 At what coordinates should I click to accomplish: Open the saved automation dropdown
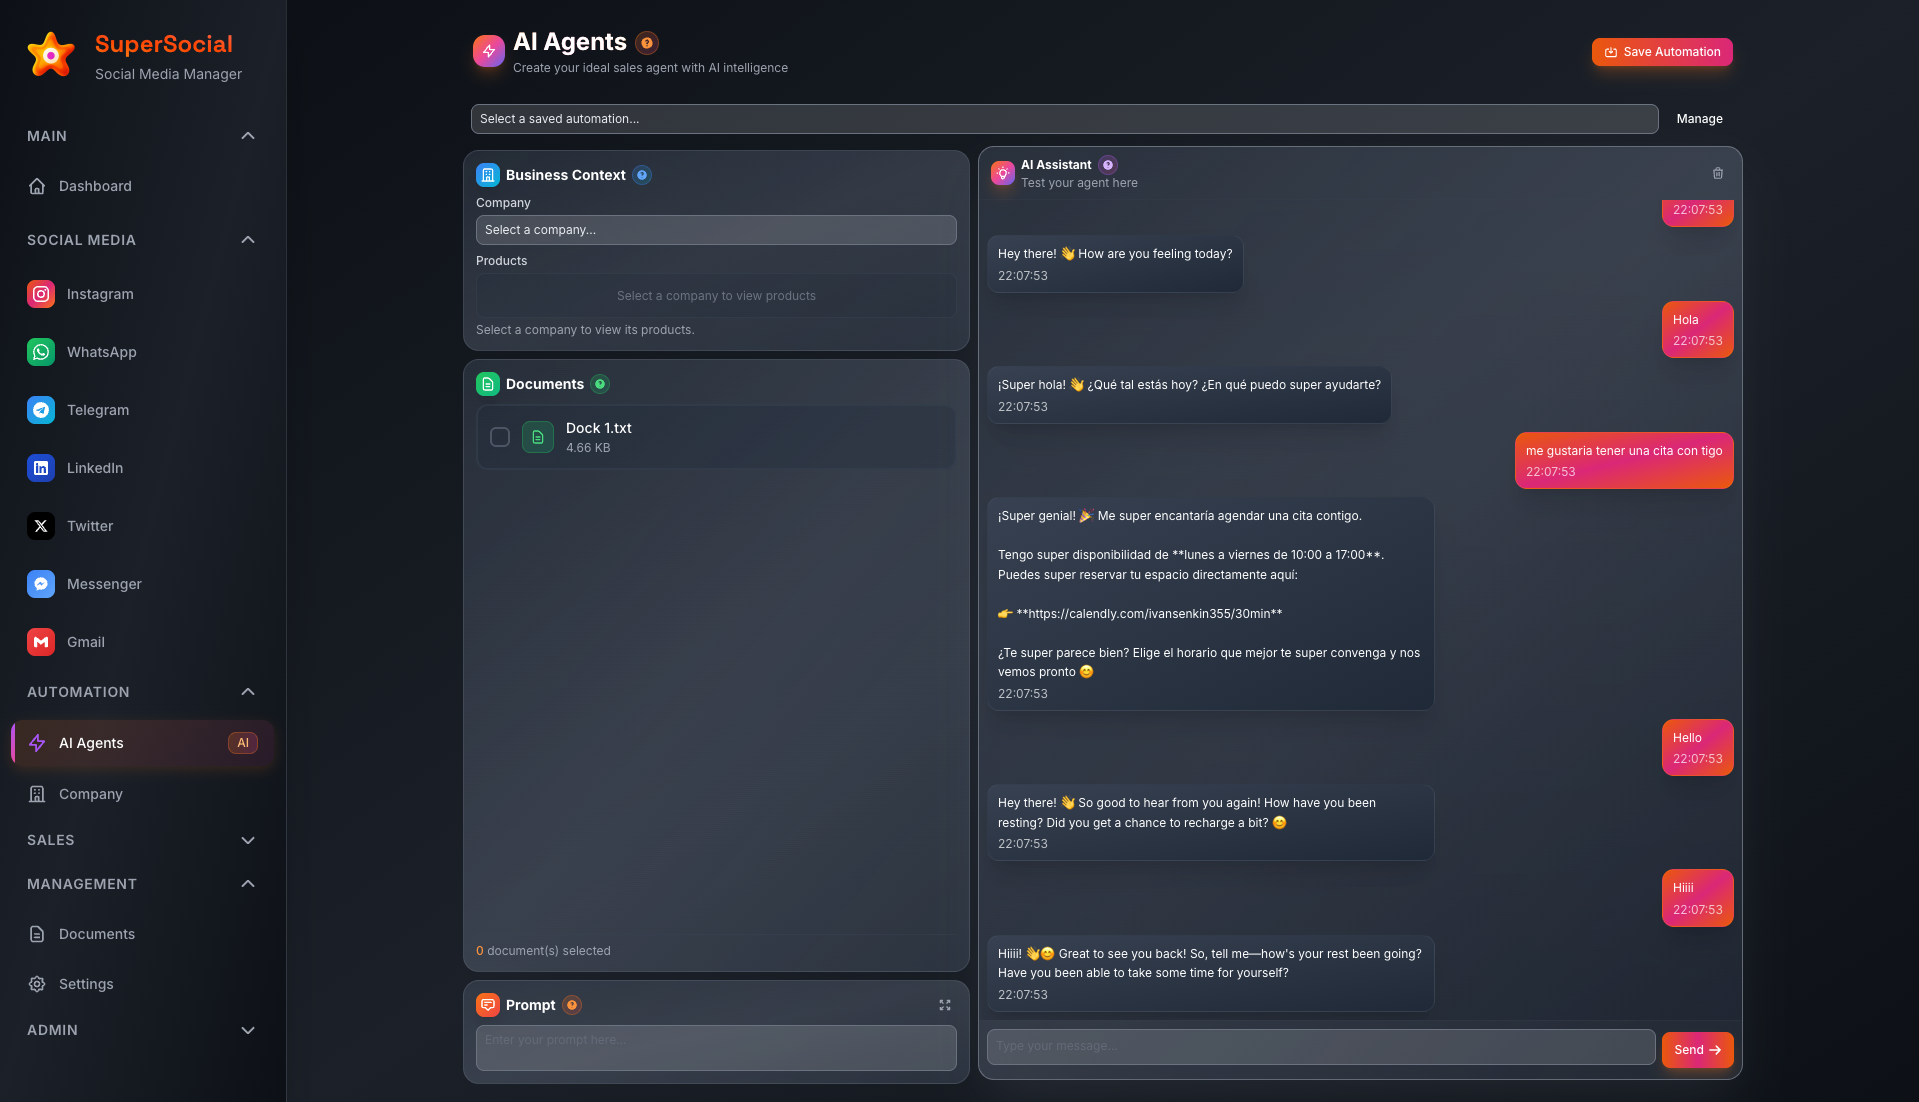1064,119
